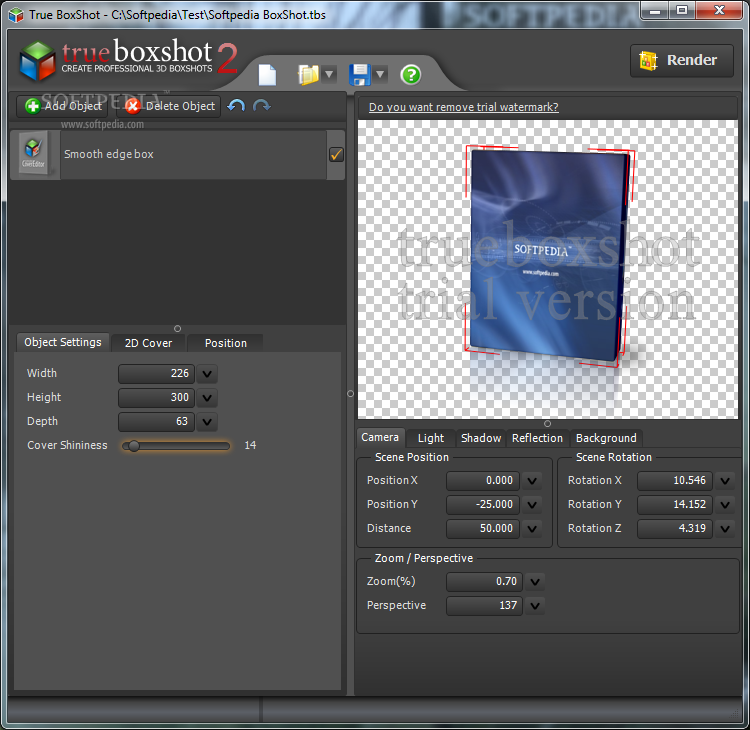
Task: Click the Zoom(%) value field
Action: [x=484, y=581]
